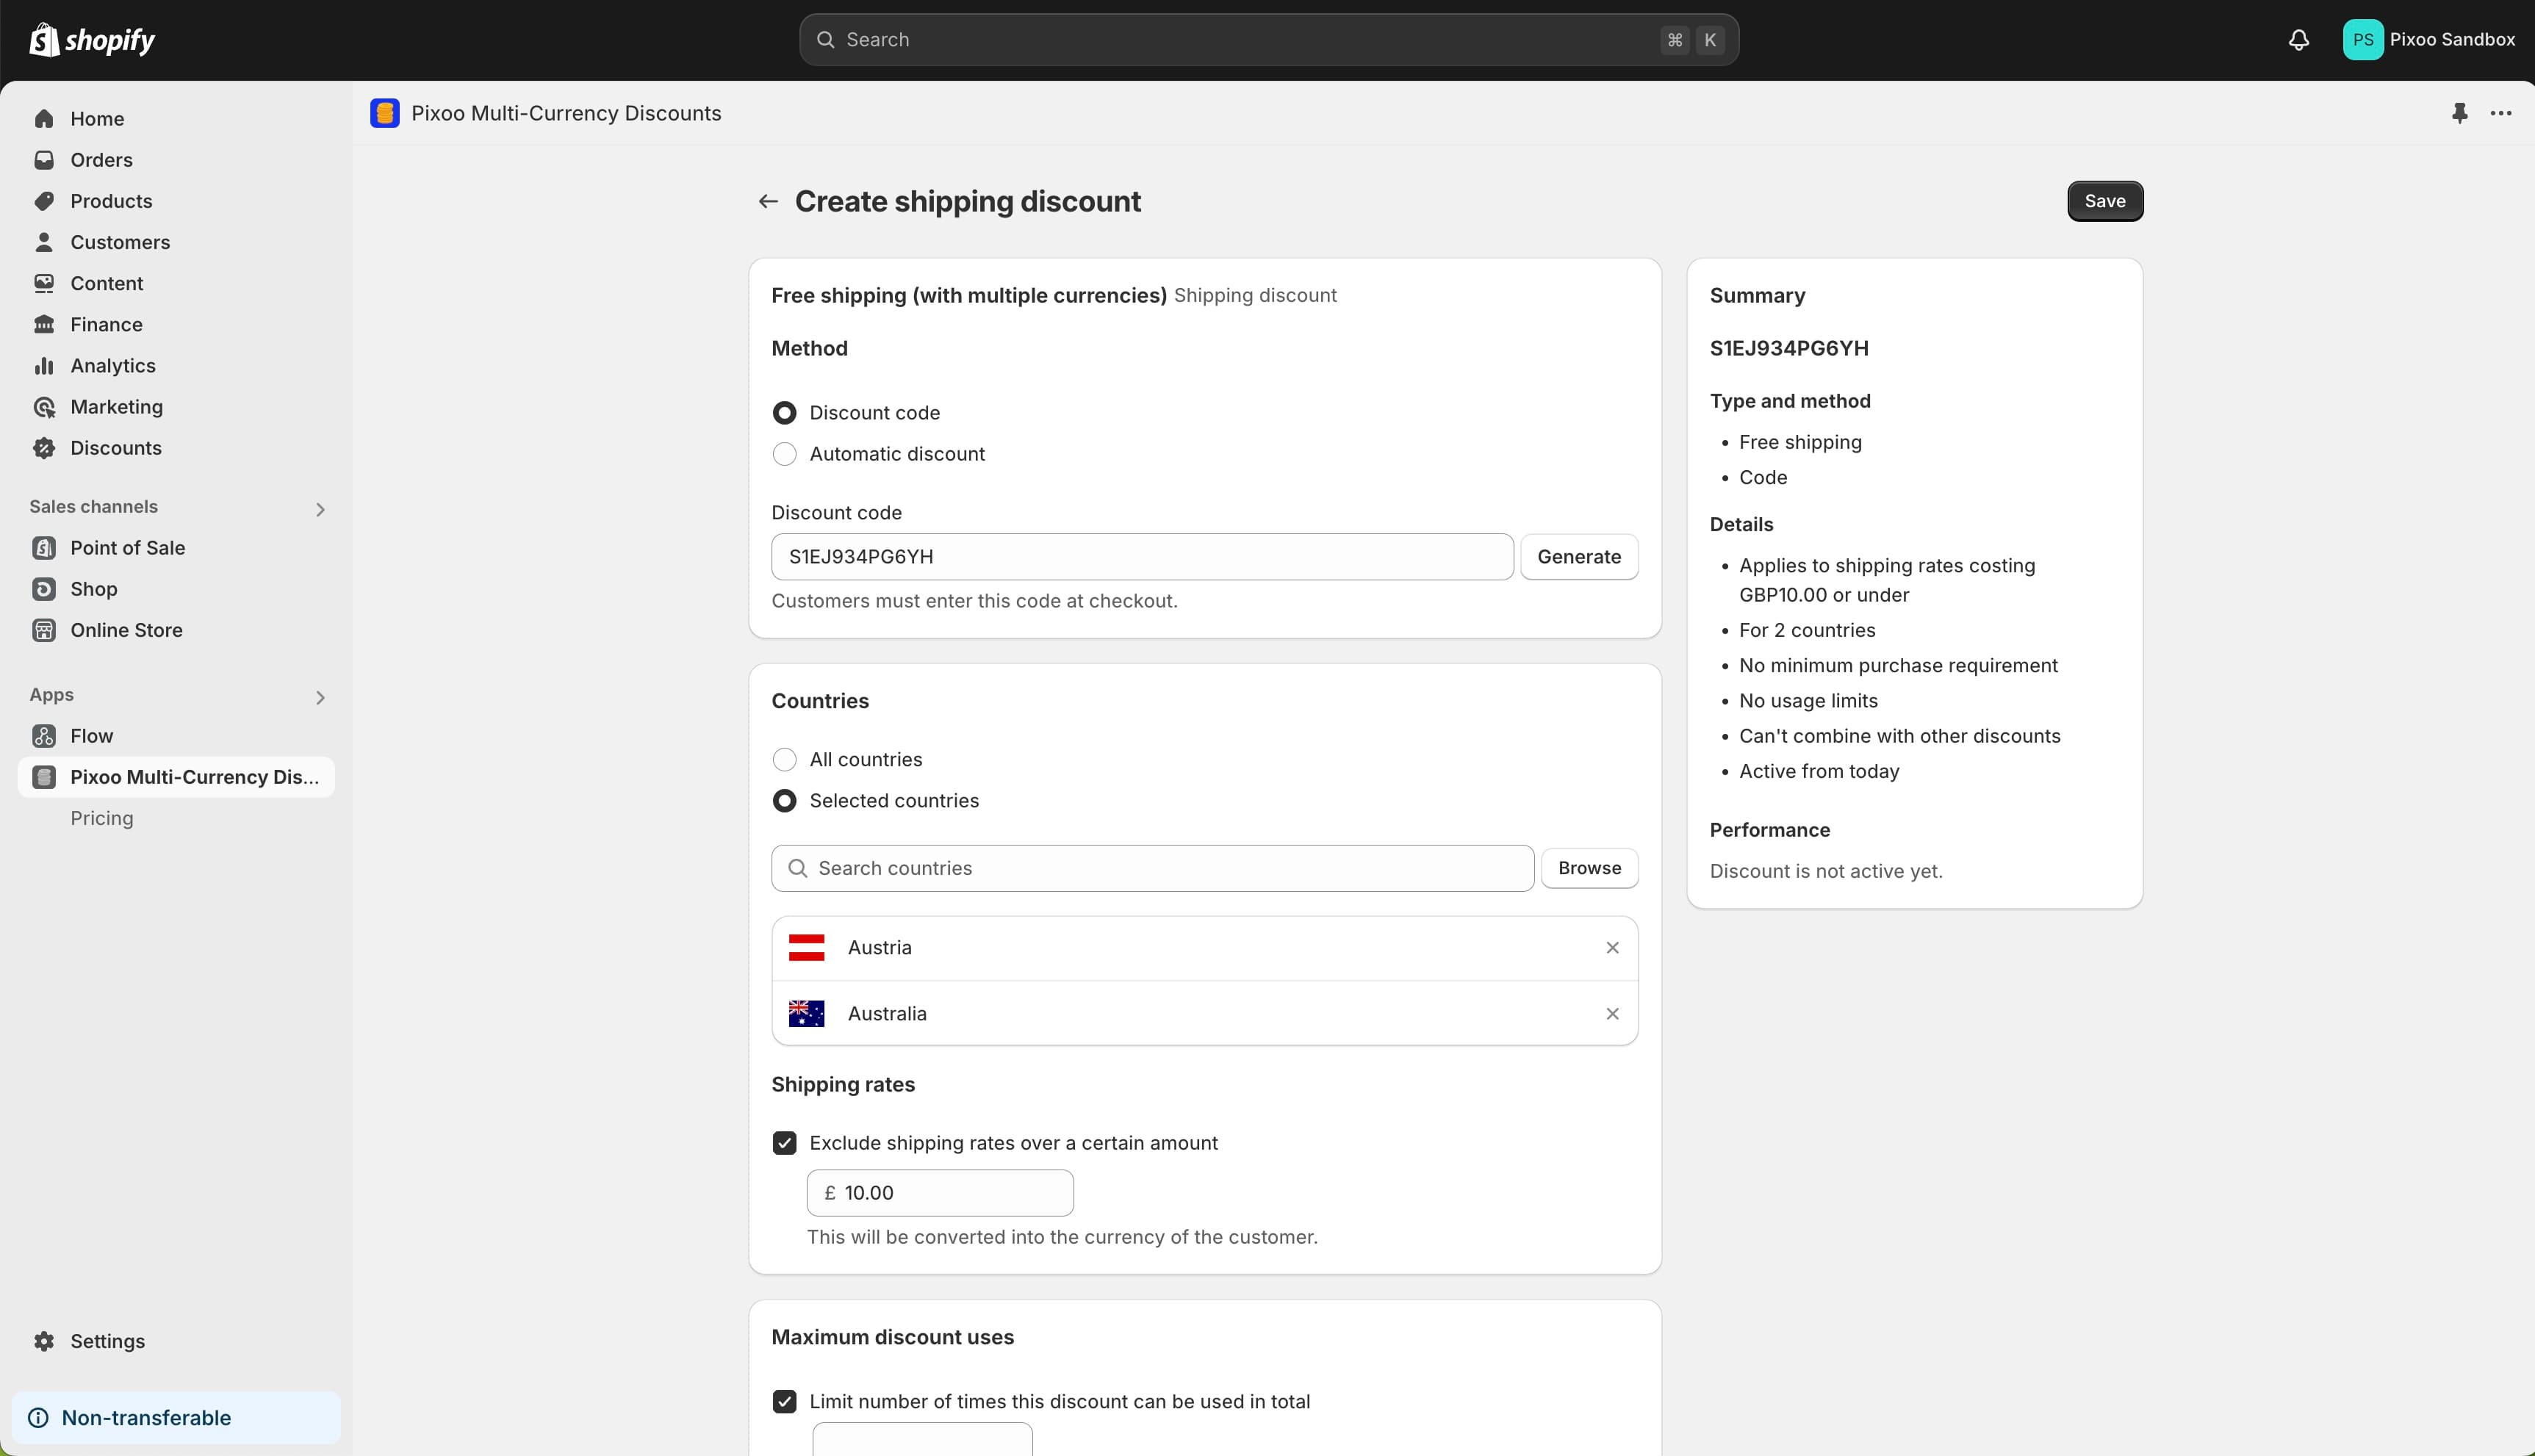2535x1456 pixels.
Task: Click the Analytics bar chart icon
Action: (x=44, y=366)
